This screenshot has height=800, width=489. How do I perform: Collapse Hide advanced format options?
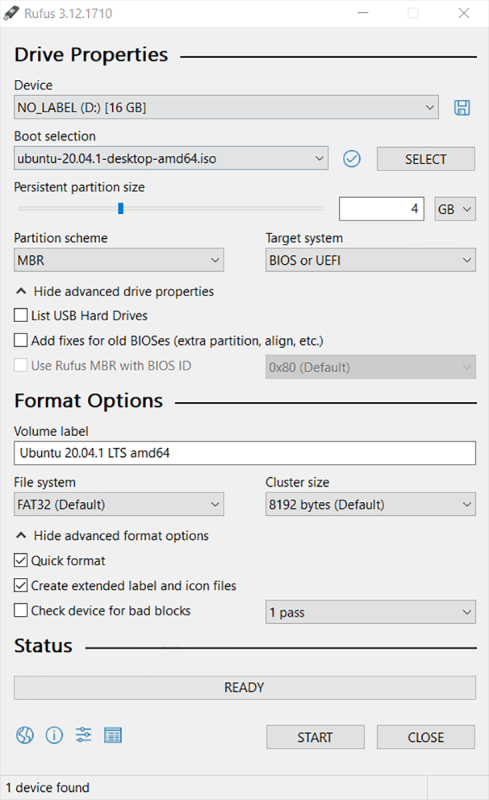112,536
